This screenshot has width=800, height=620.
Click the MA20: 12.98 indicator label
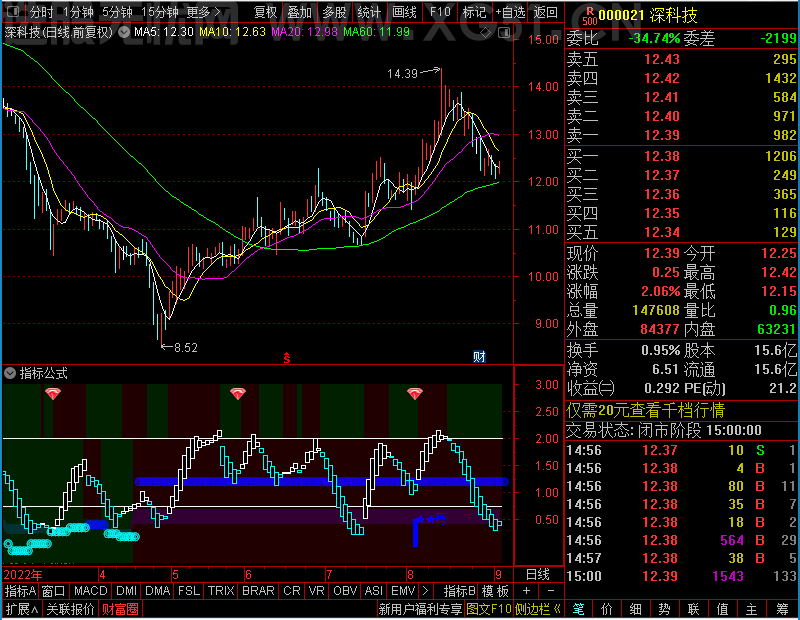(x=304, y=32)
